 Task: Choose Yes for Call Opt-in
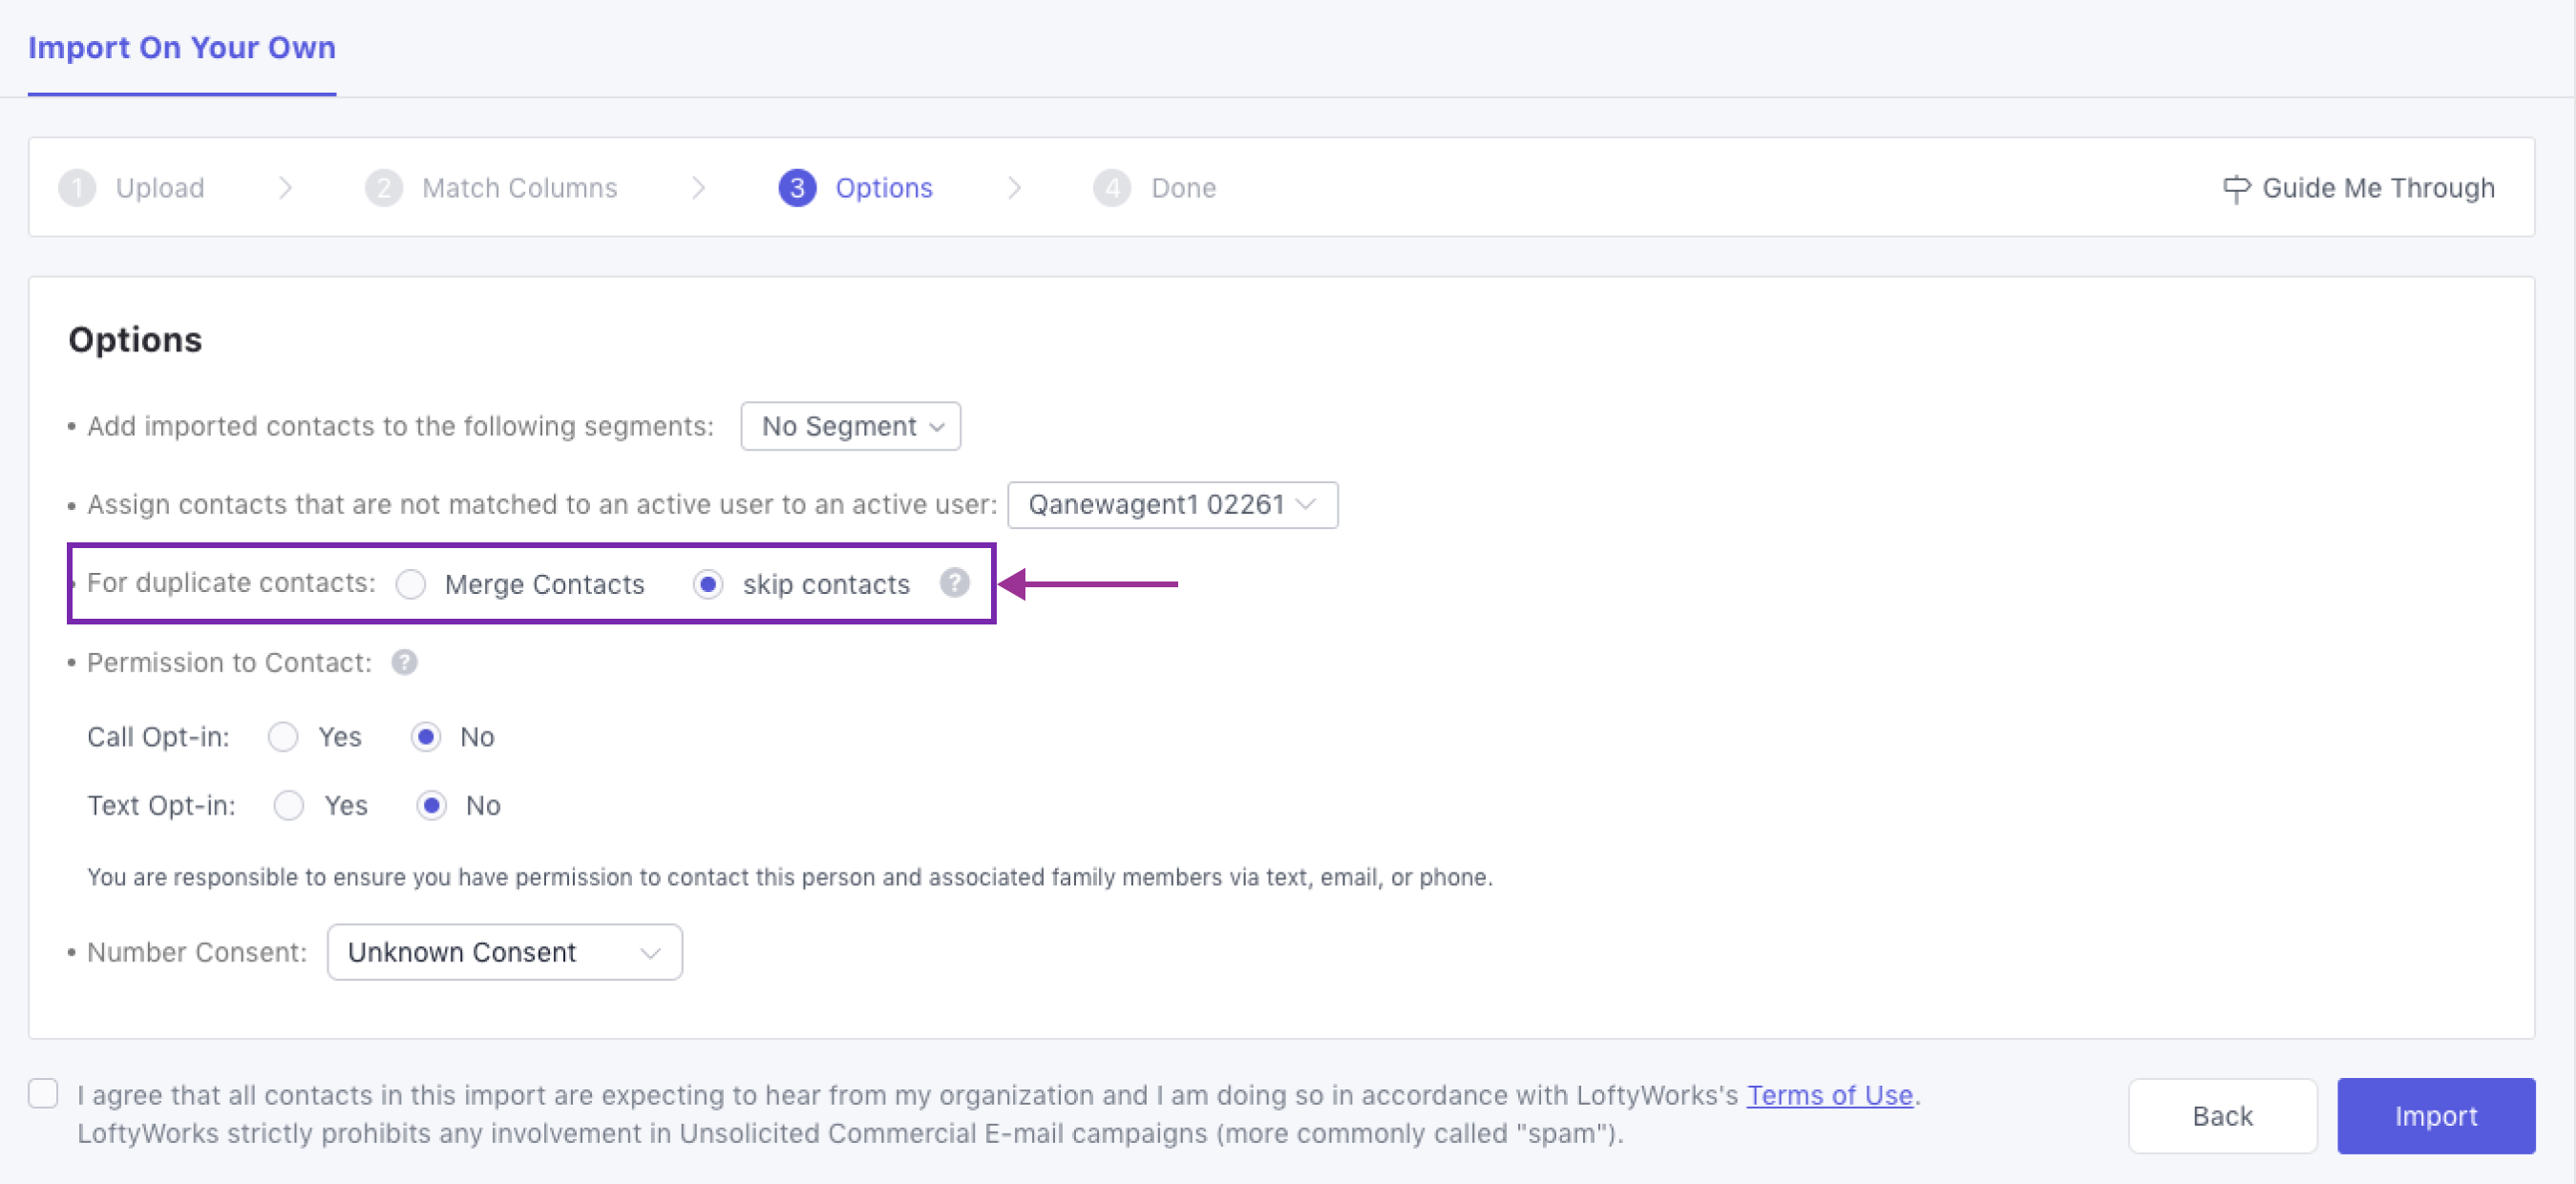(283, 737)
